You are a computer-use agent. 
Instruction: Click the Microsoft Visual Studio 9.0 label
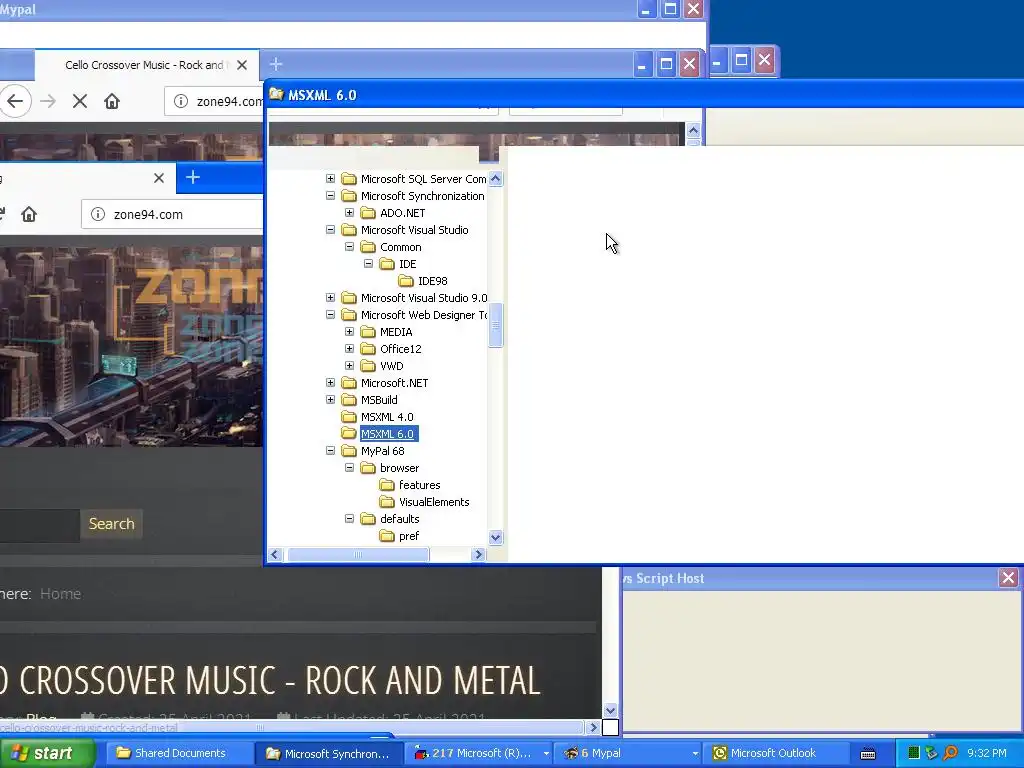click(x=424, y=298)
